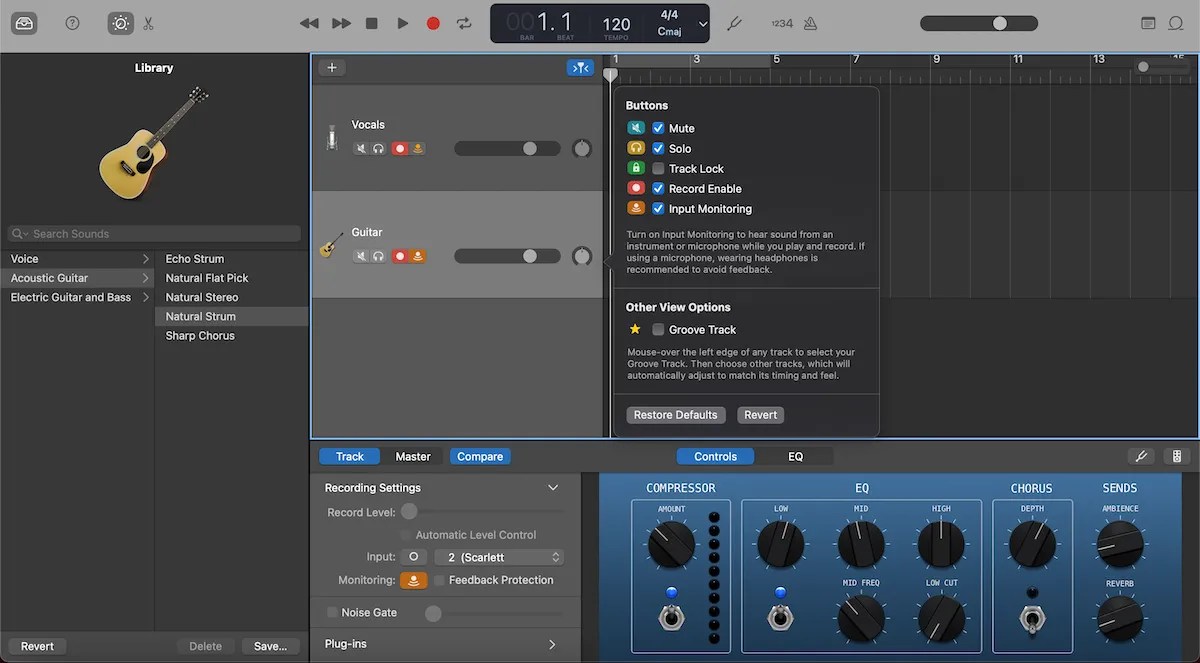
Task: Toggle the 1234 count-in icon
Action: pos(783,23)
